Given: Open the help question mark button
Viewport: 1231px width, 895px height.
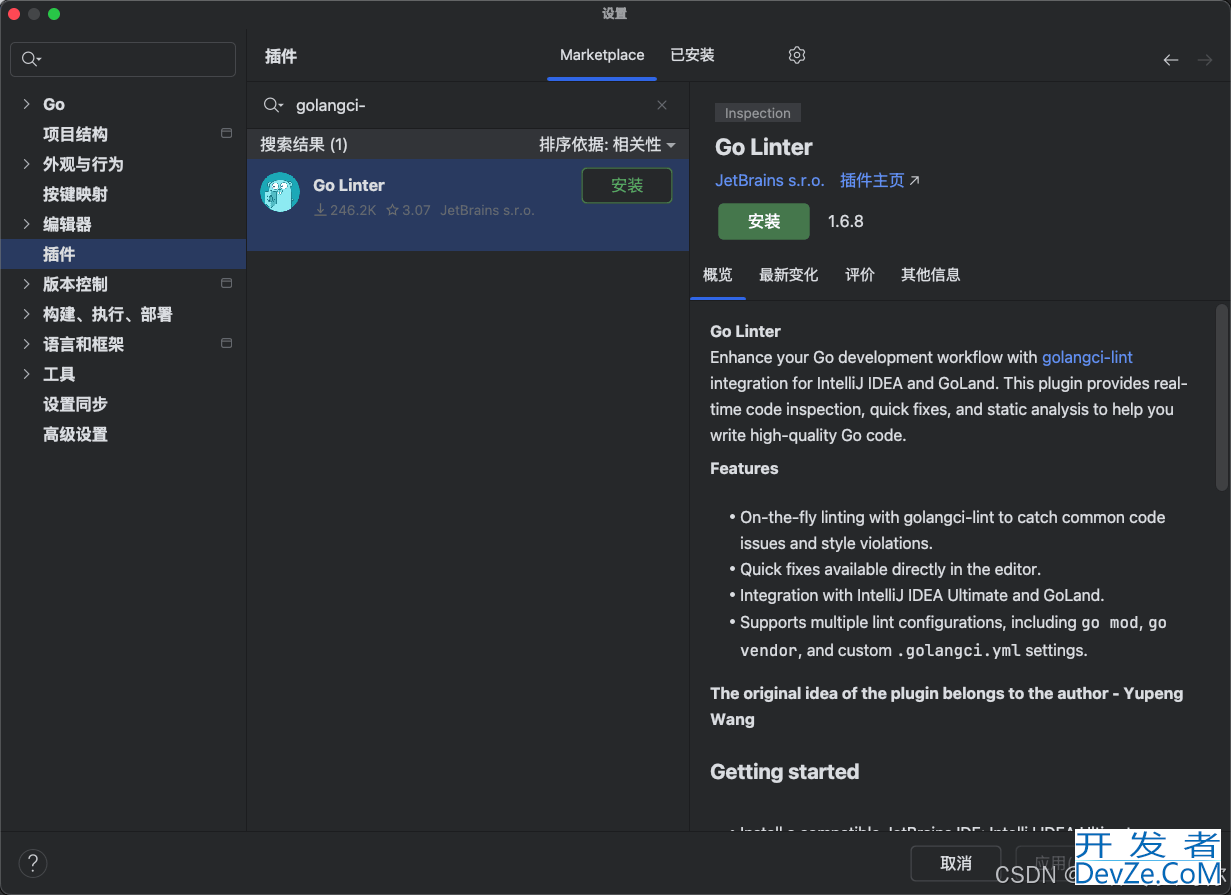Looking at the screenshot, I should (x=33, y=863).
